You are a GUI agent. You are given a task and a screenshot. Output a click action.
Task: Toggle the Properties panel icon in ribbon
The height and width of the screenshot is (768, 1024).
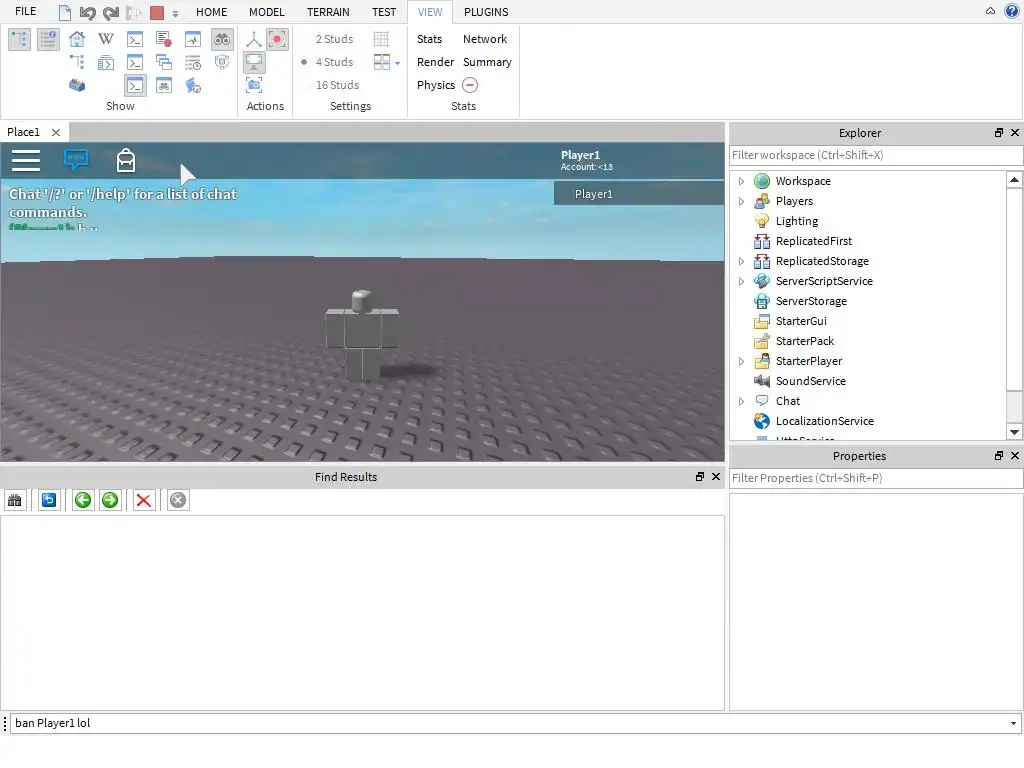point(48,39)
